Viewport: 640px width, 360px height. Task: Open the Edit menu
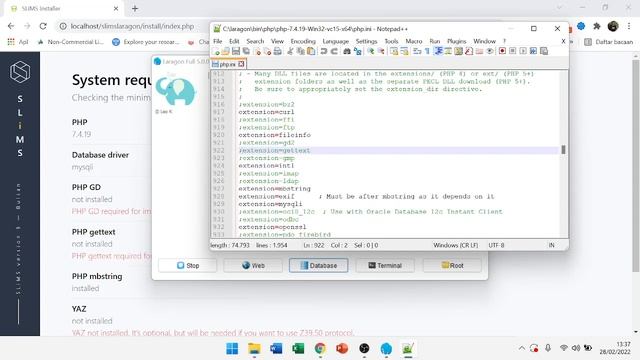(x=234, y=41)
